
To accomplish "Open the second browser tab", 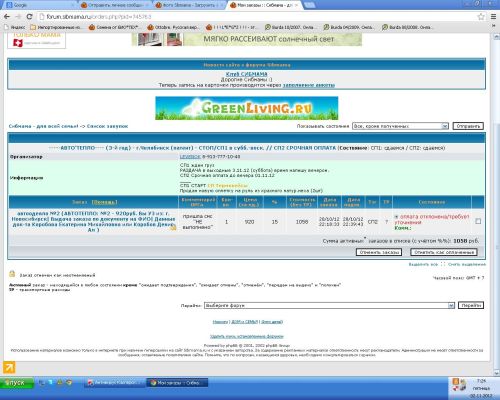I will (115, 5).
